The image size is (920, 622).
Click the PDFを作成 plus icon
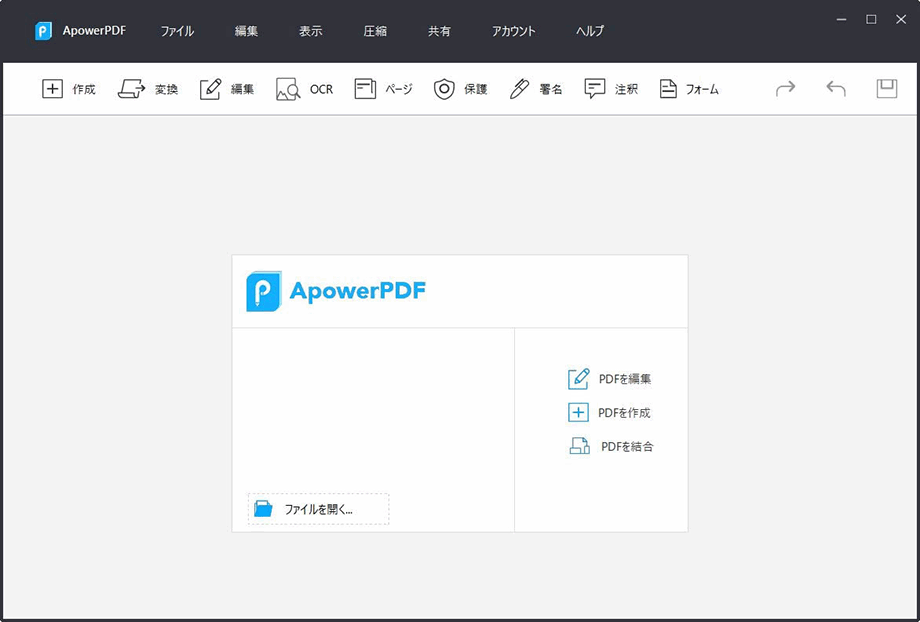click(578, 413)
